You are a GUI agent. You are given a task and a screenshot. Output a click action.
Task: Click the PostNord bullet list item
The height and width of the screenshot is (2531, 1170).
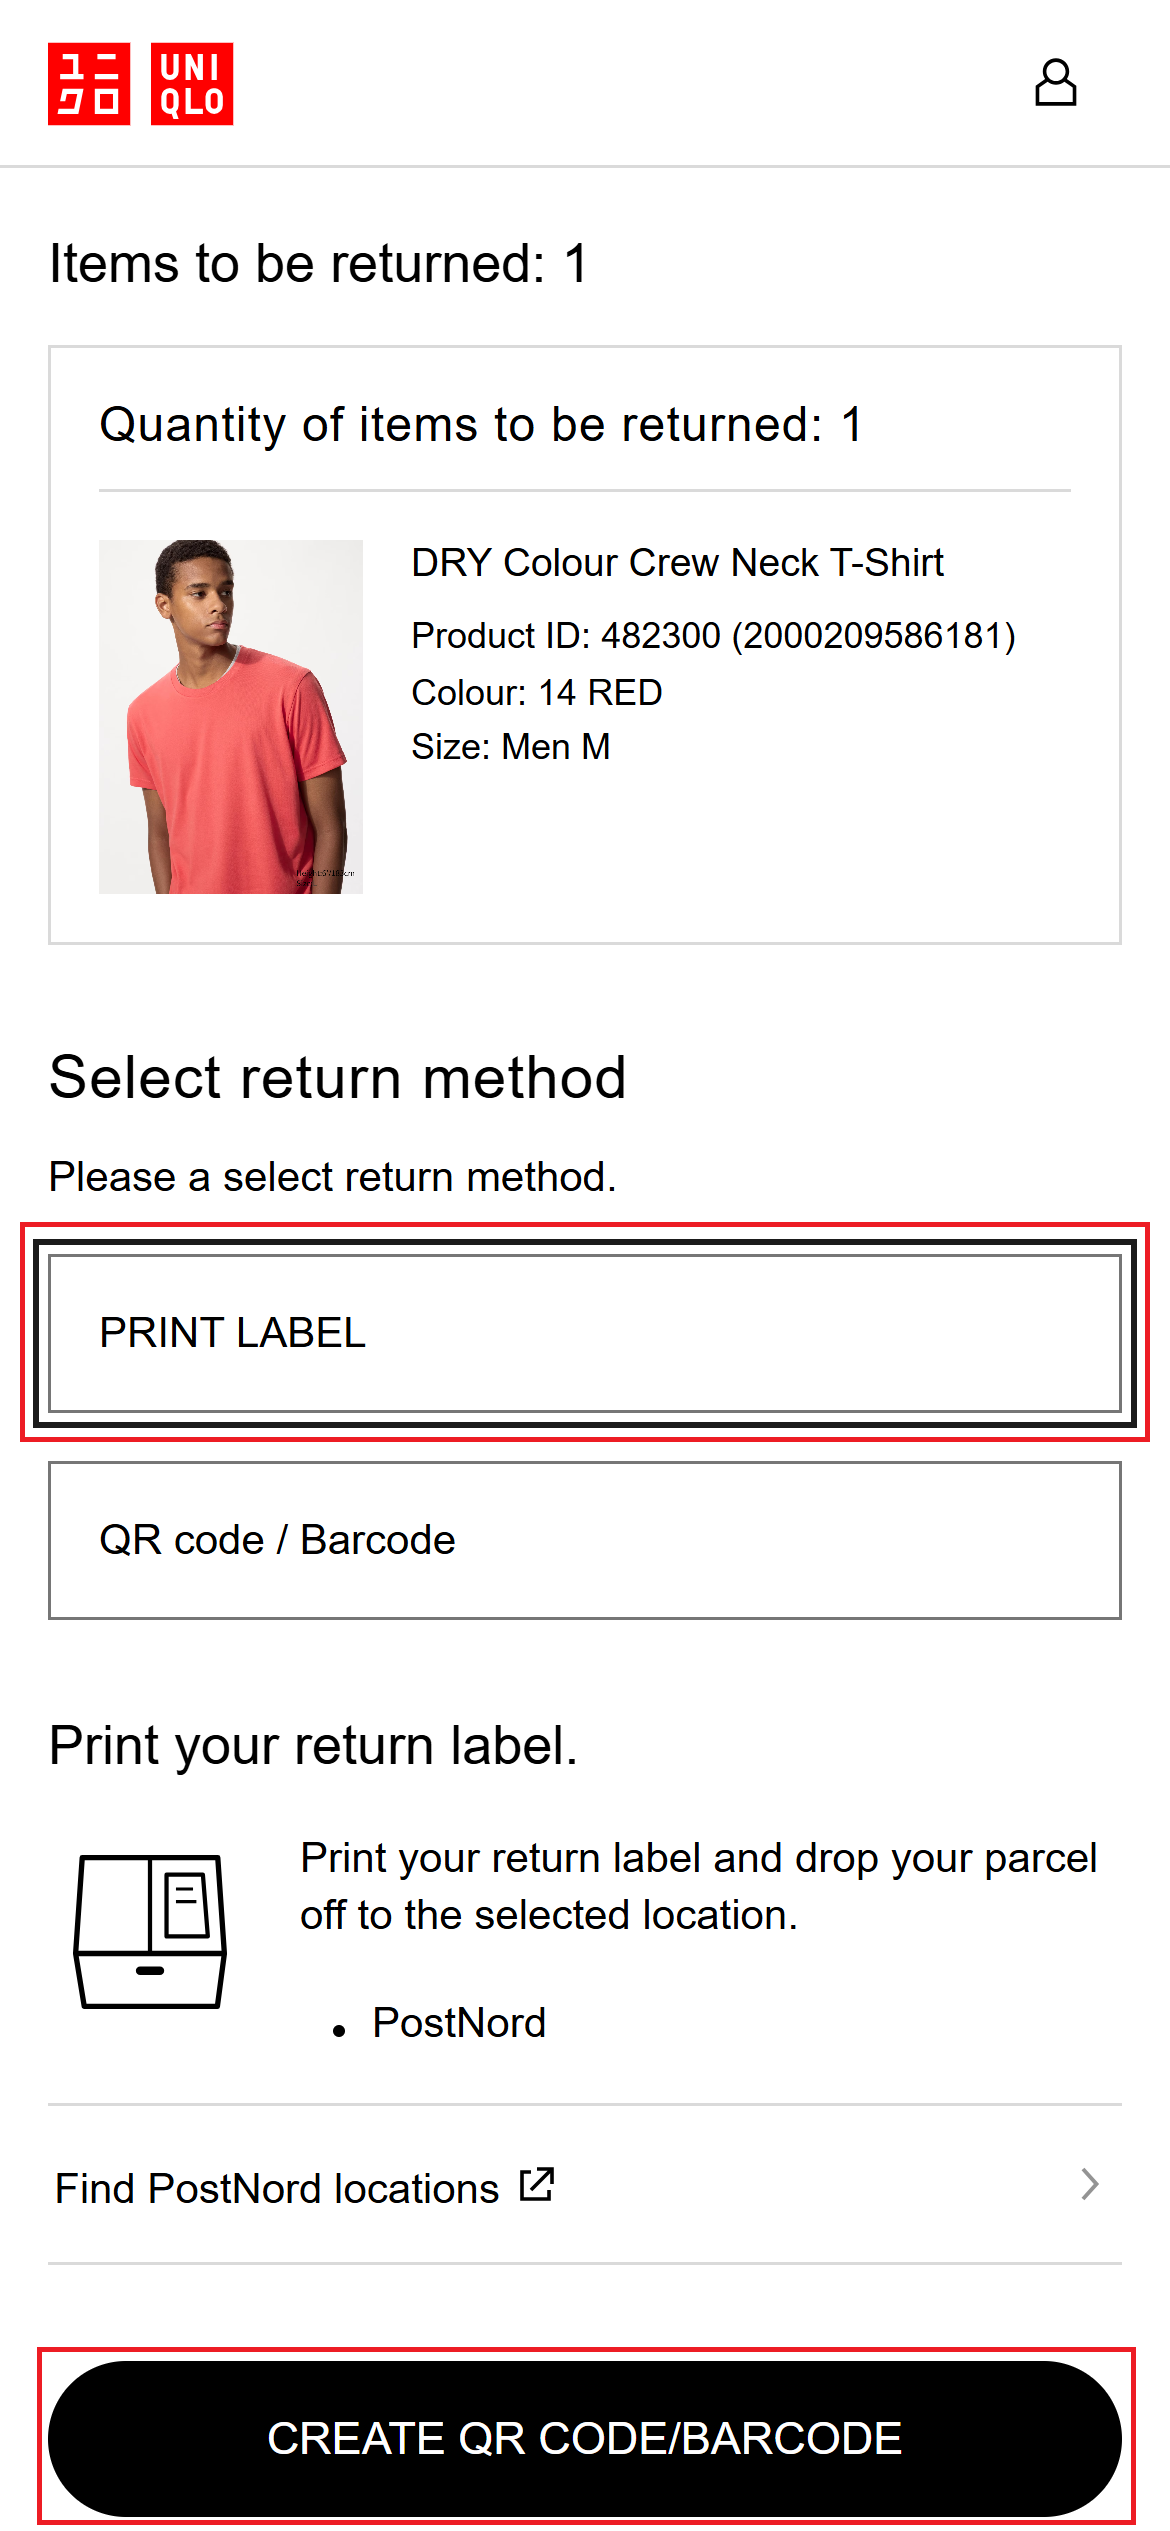(459, 2023)
